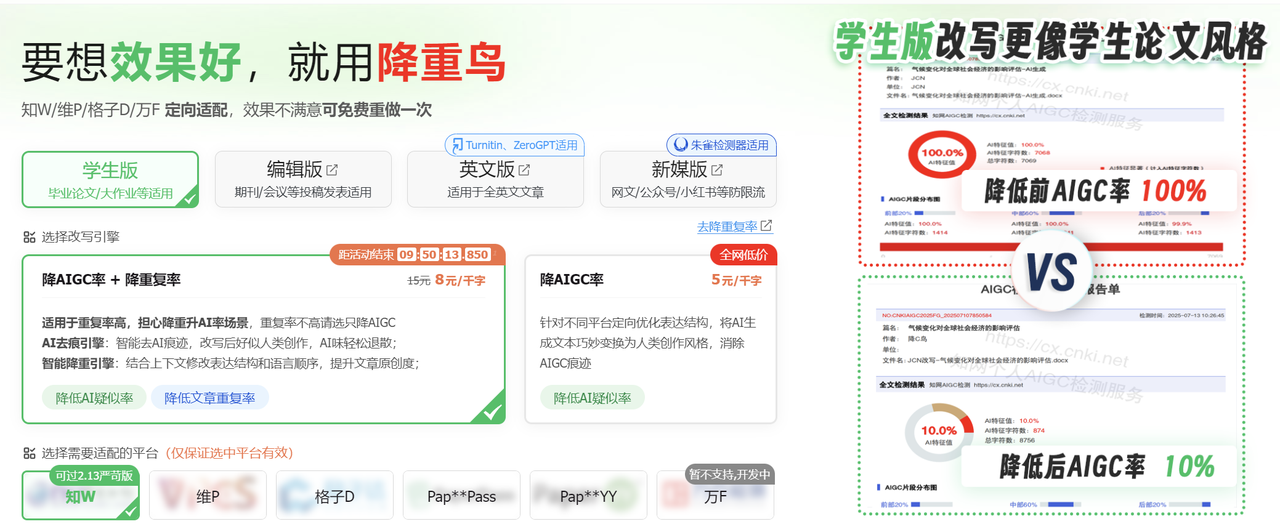Viewport: 1280px width, 532px height.
Task: Click external-link icon beside 英文版
Action: pos(525,169)
